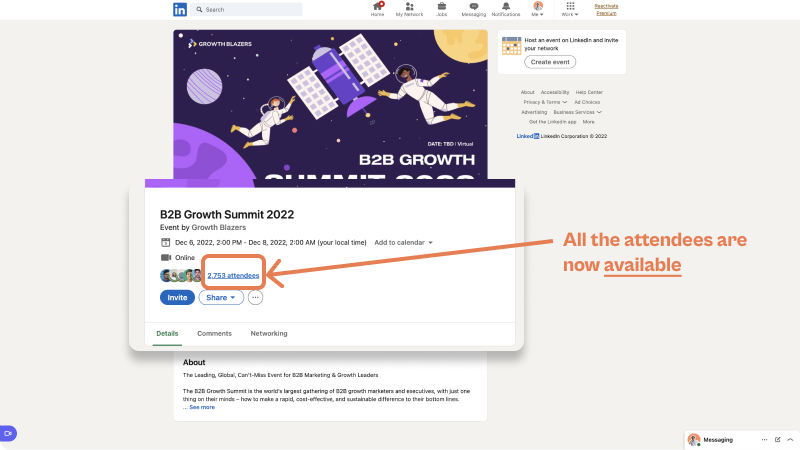Viewport: 800px width, 450px height.
Task: Focus the LinkedIn search field
Action: click(246, 9)
